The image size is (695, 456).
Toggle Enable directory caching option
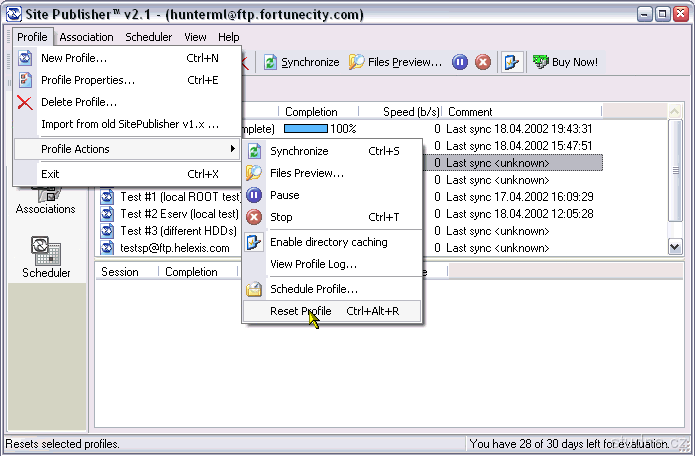(x=332, y=242)
